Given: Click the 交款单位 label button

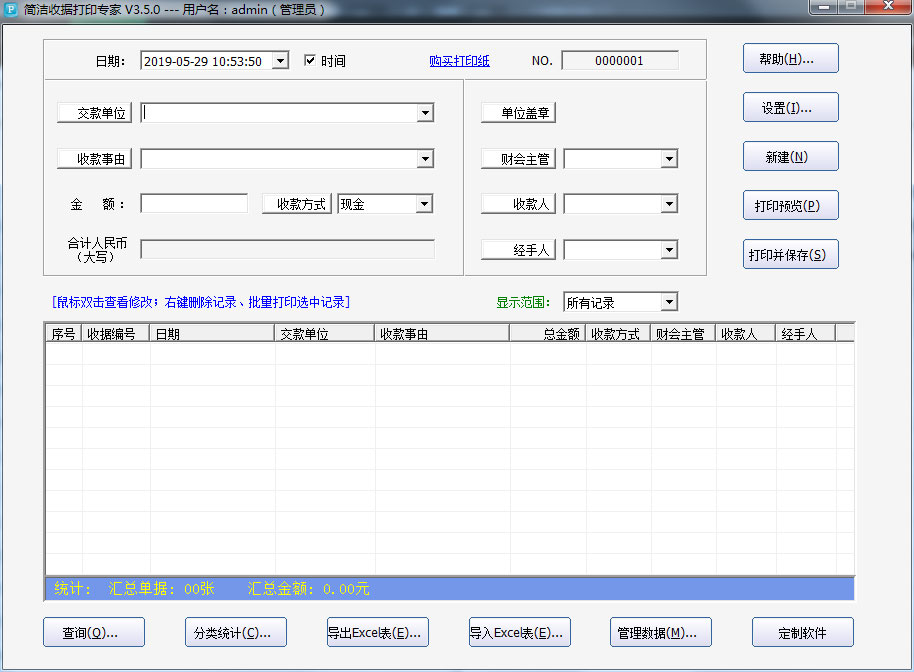Looking at the screenshot, I should point(94,112).
